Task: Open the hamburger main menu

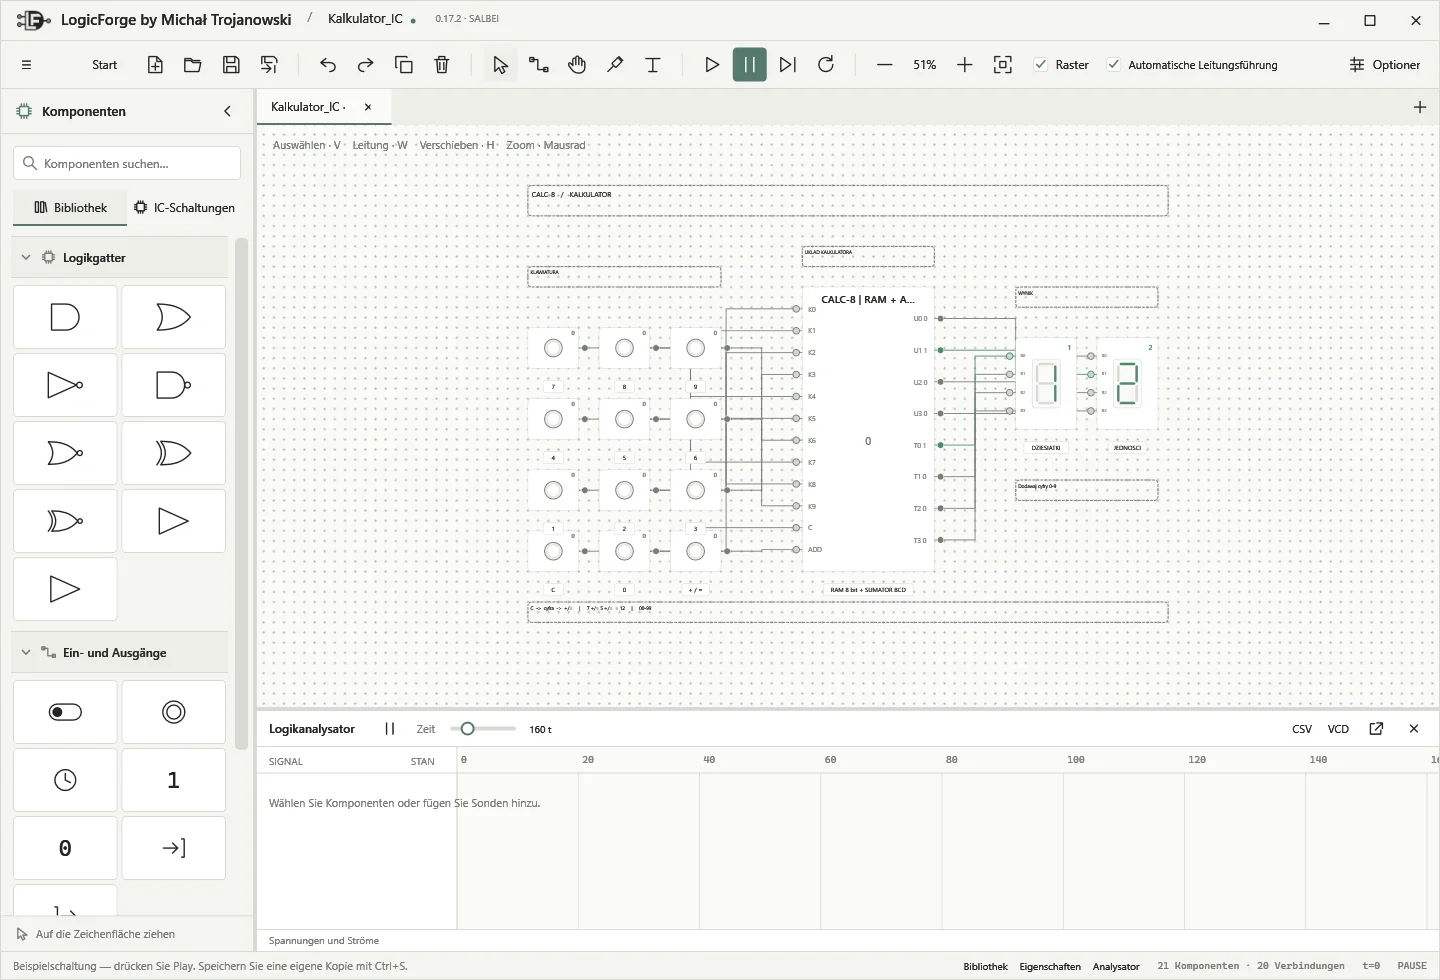Action: click(27, 65)
